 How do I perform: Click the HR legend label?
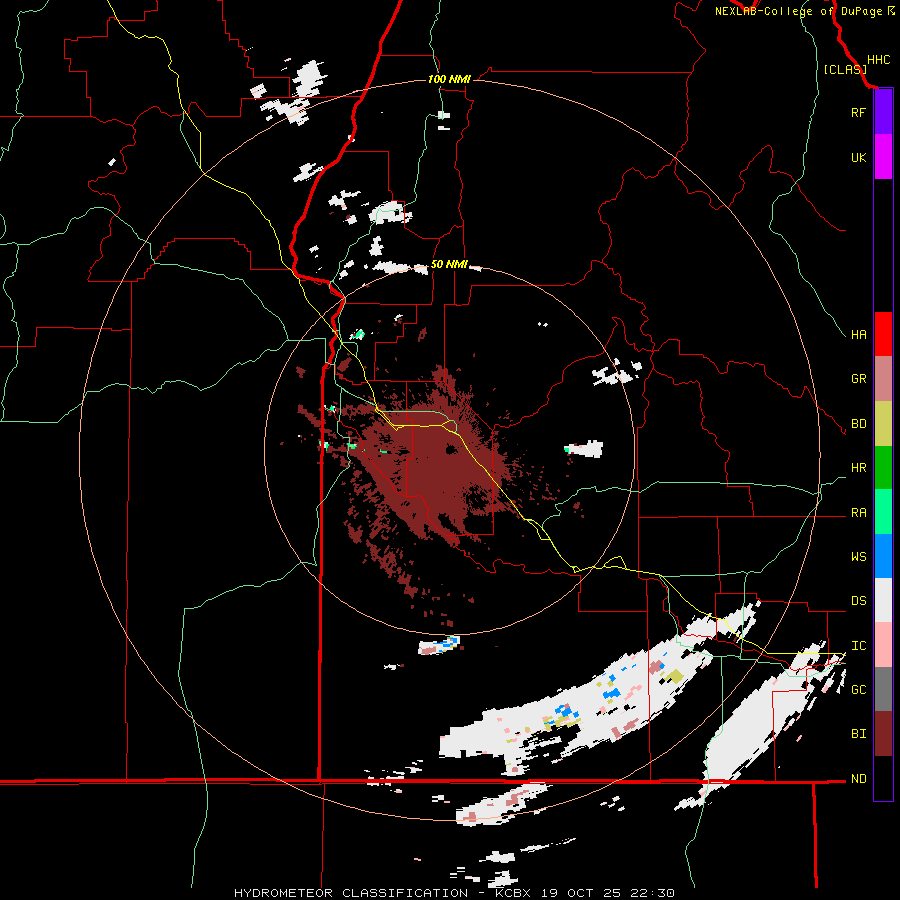(858, 468)
